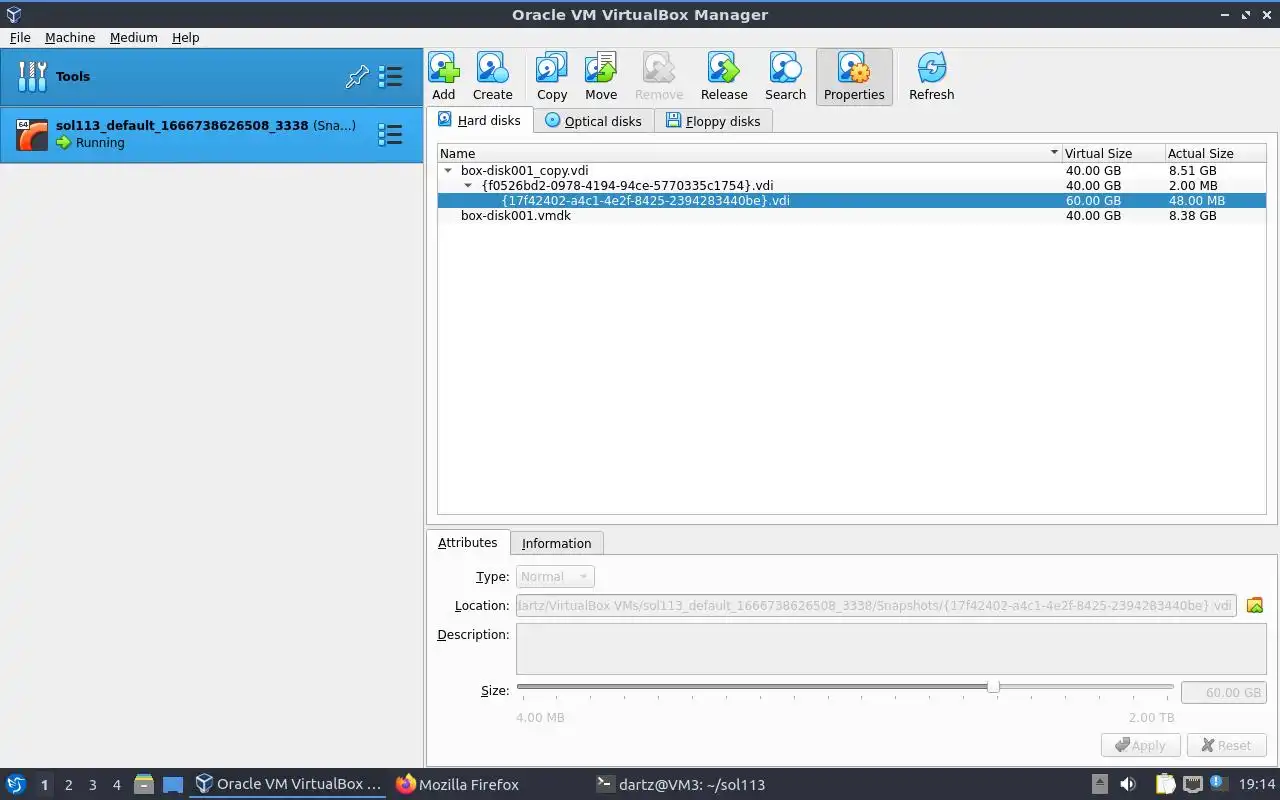Switch to the Floppy disks tab

click(x=713, y=121)
